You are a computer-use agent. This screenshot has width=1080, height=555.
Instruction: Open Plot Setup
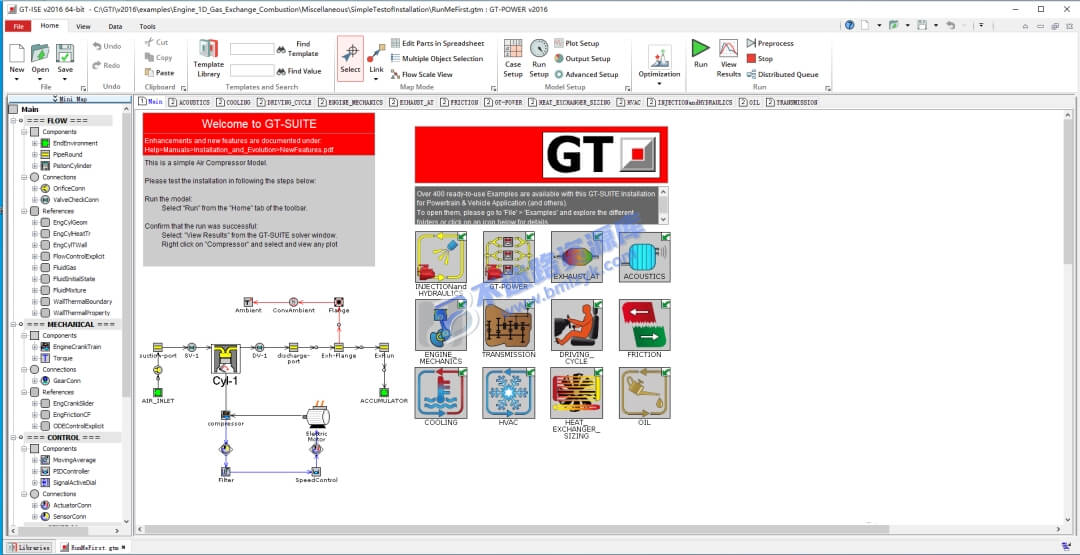(577, 43)
